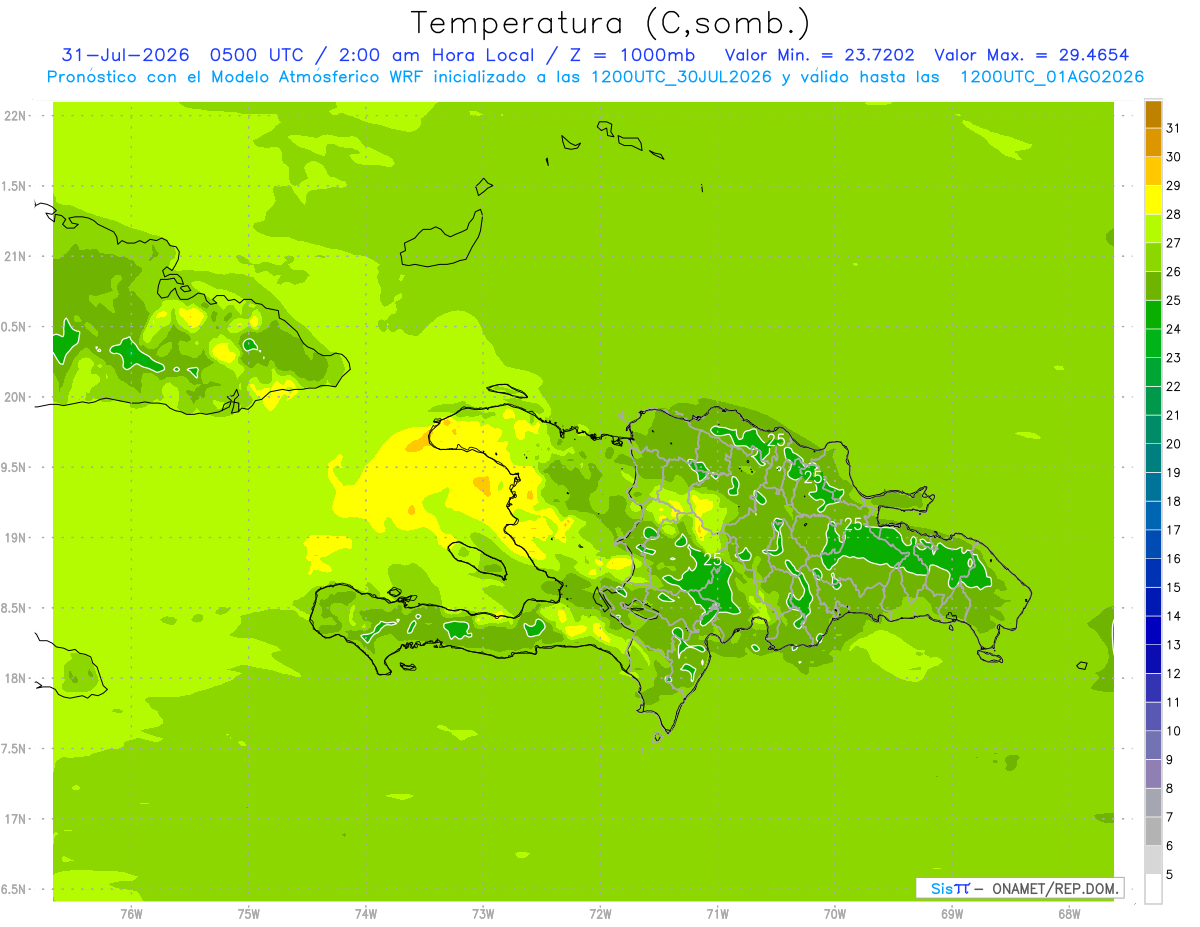This screenshot has height=927, width=1200.
Task: Pick the yellow swatch between legend values 28 and 29
Action: click(1153, 200)
